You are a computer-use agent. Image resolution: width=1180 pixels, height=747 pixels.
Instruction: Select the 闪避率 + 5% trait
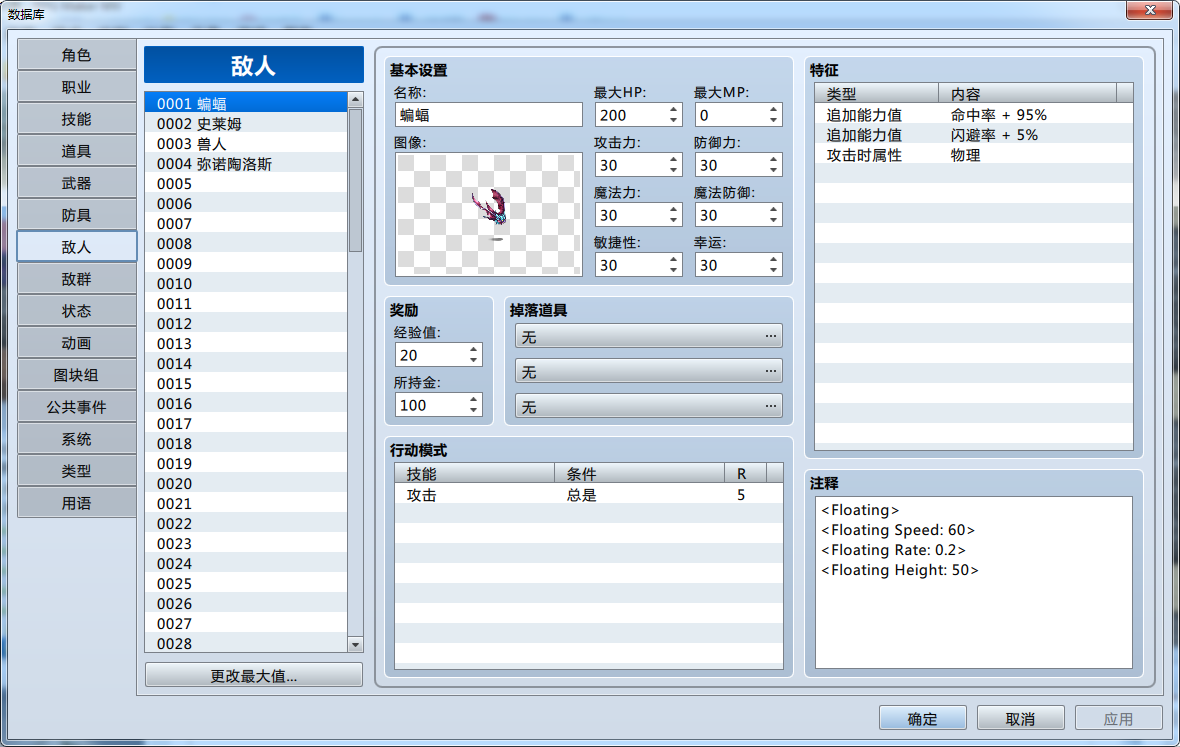[x=974, y=135]
